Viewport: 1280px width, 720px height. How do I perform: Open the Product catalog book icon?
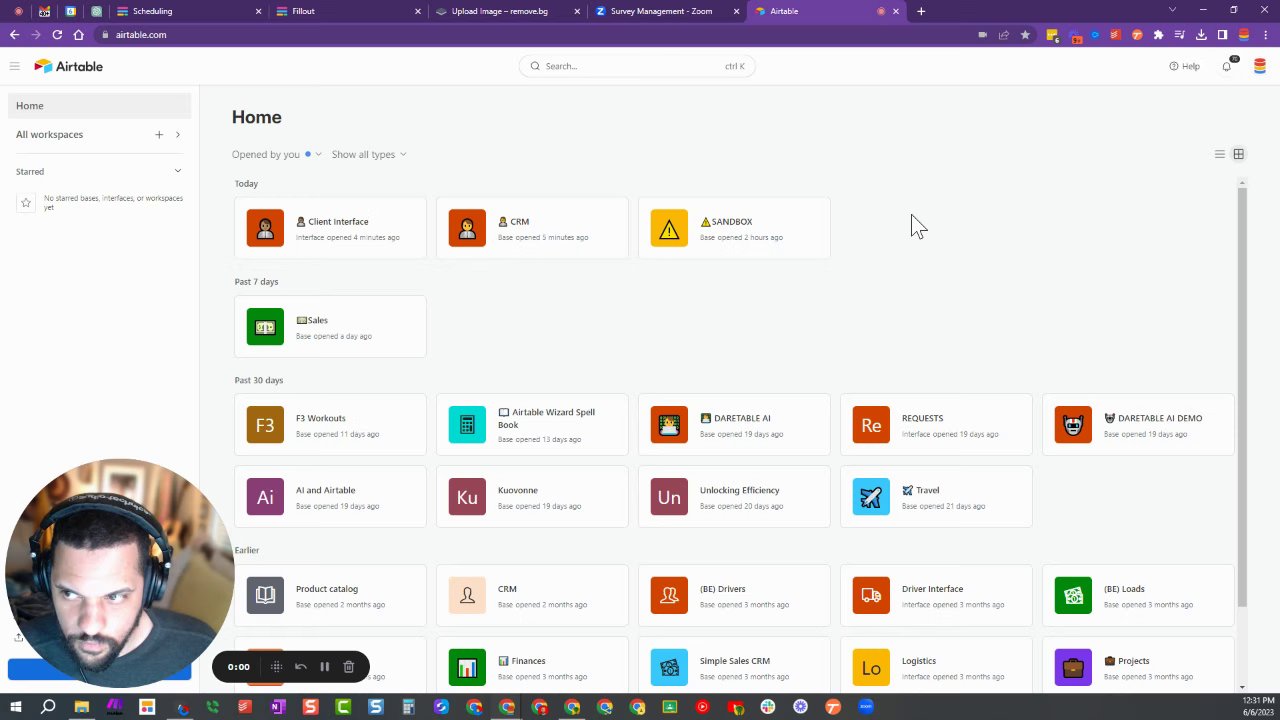265,596
